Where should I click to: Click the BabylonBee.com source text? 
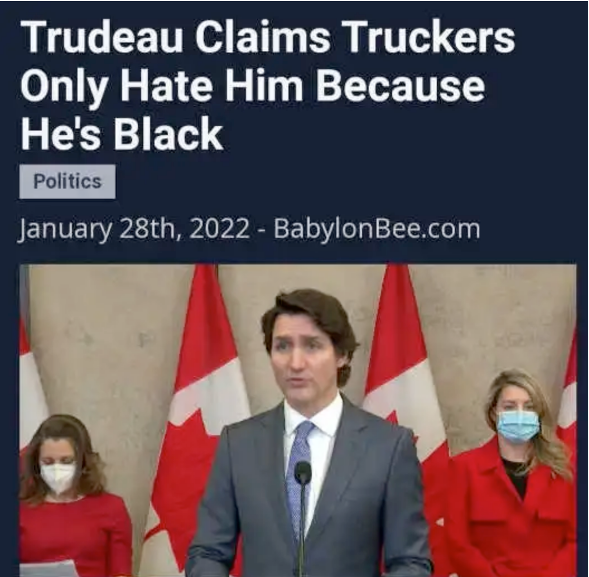[377, 228]
